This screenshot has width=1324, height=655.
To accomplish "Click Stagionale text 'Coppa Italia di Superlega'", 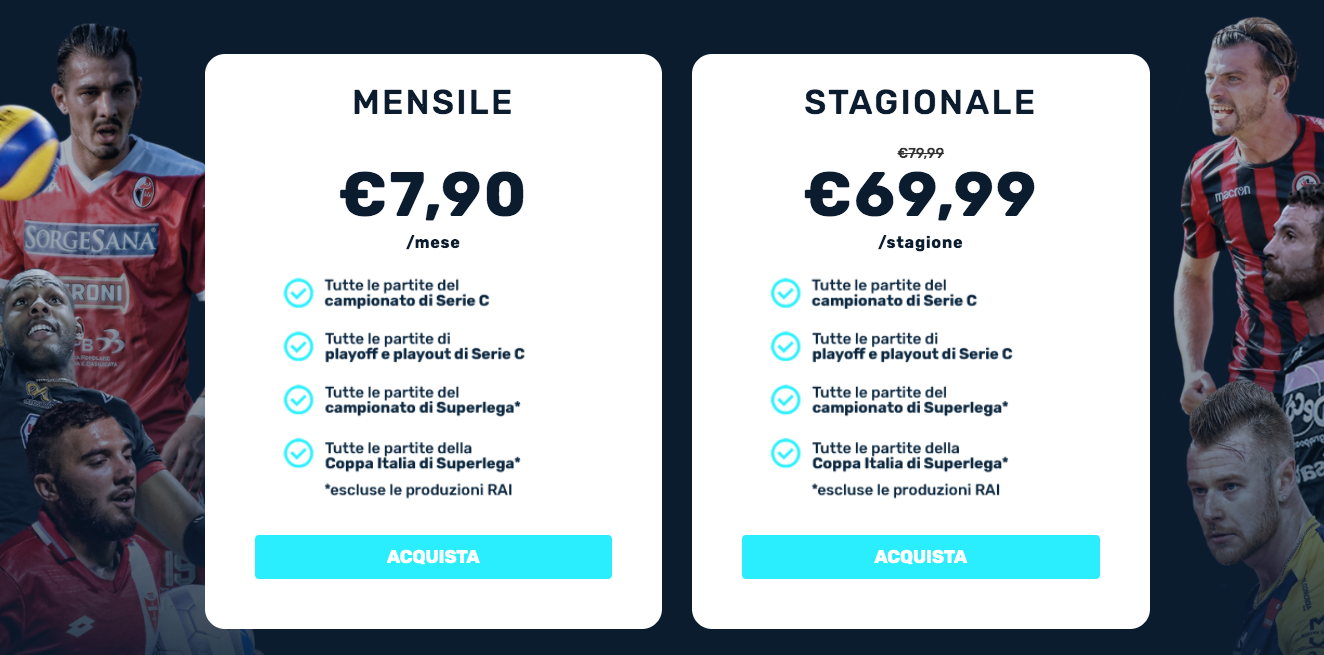I will (910, 463).
